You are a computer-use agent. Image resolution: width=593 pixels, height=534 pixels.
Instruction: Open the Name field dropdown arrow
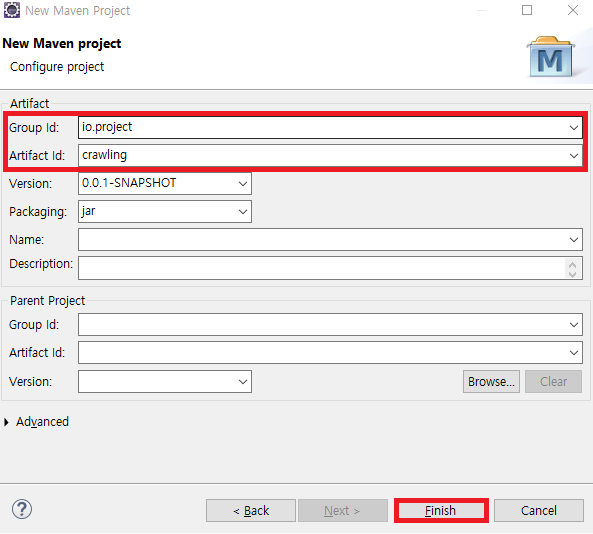pos(574,239)
